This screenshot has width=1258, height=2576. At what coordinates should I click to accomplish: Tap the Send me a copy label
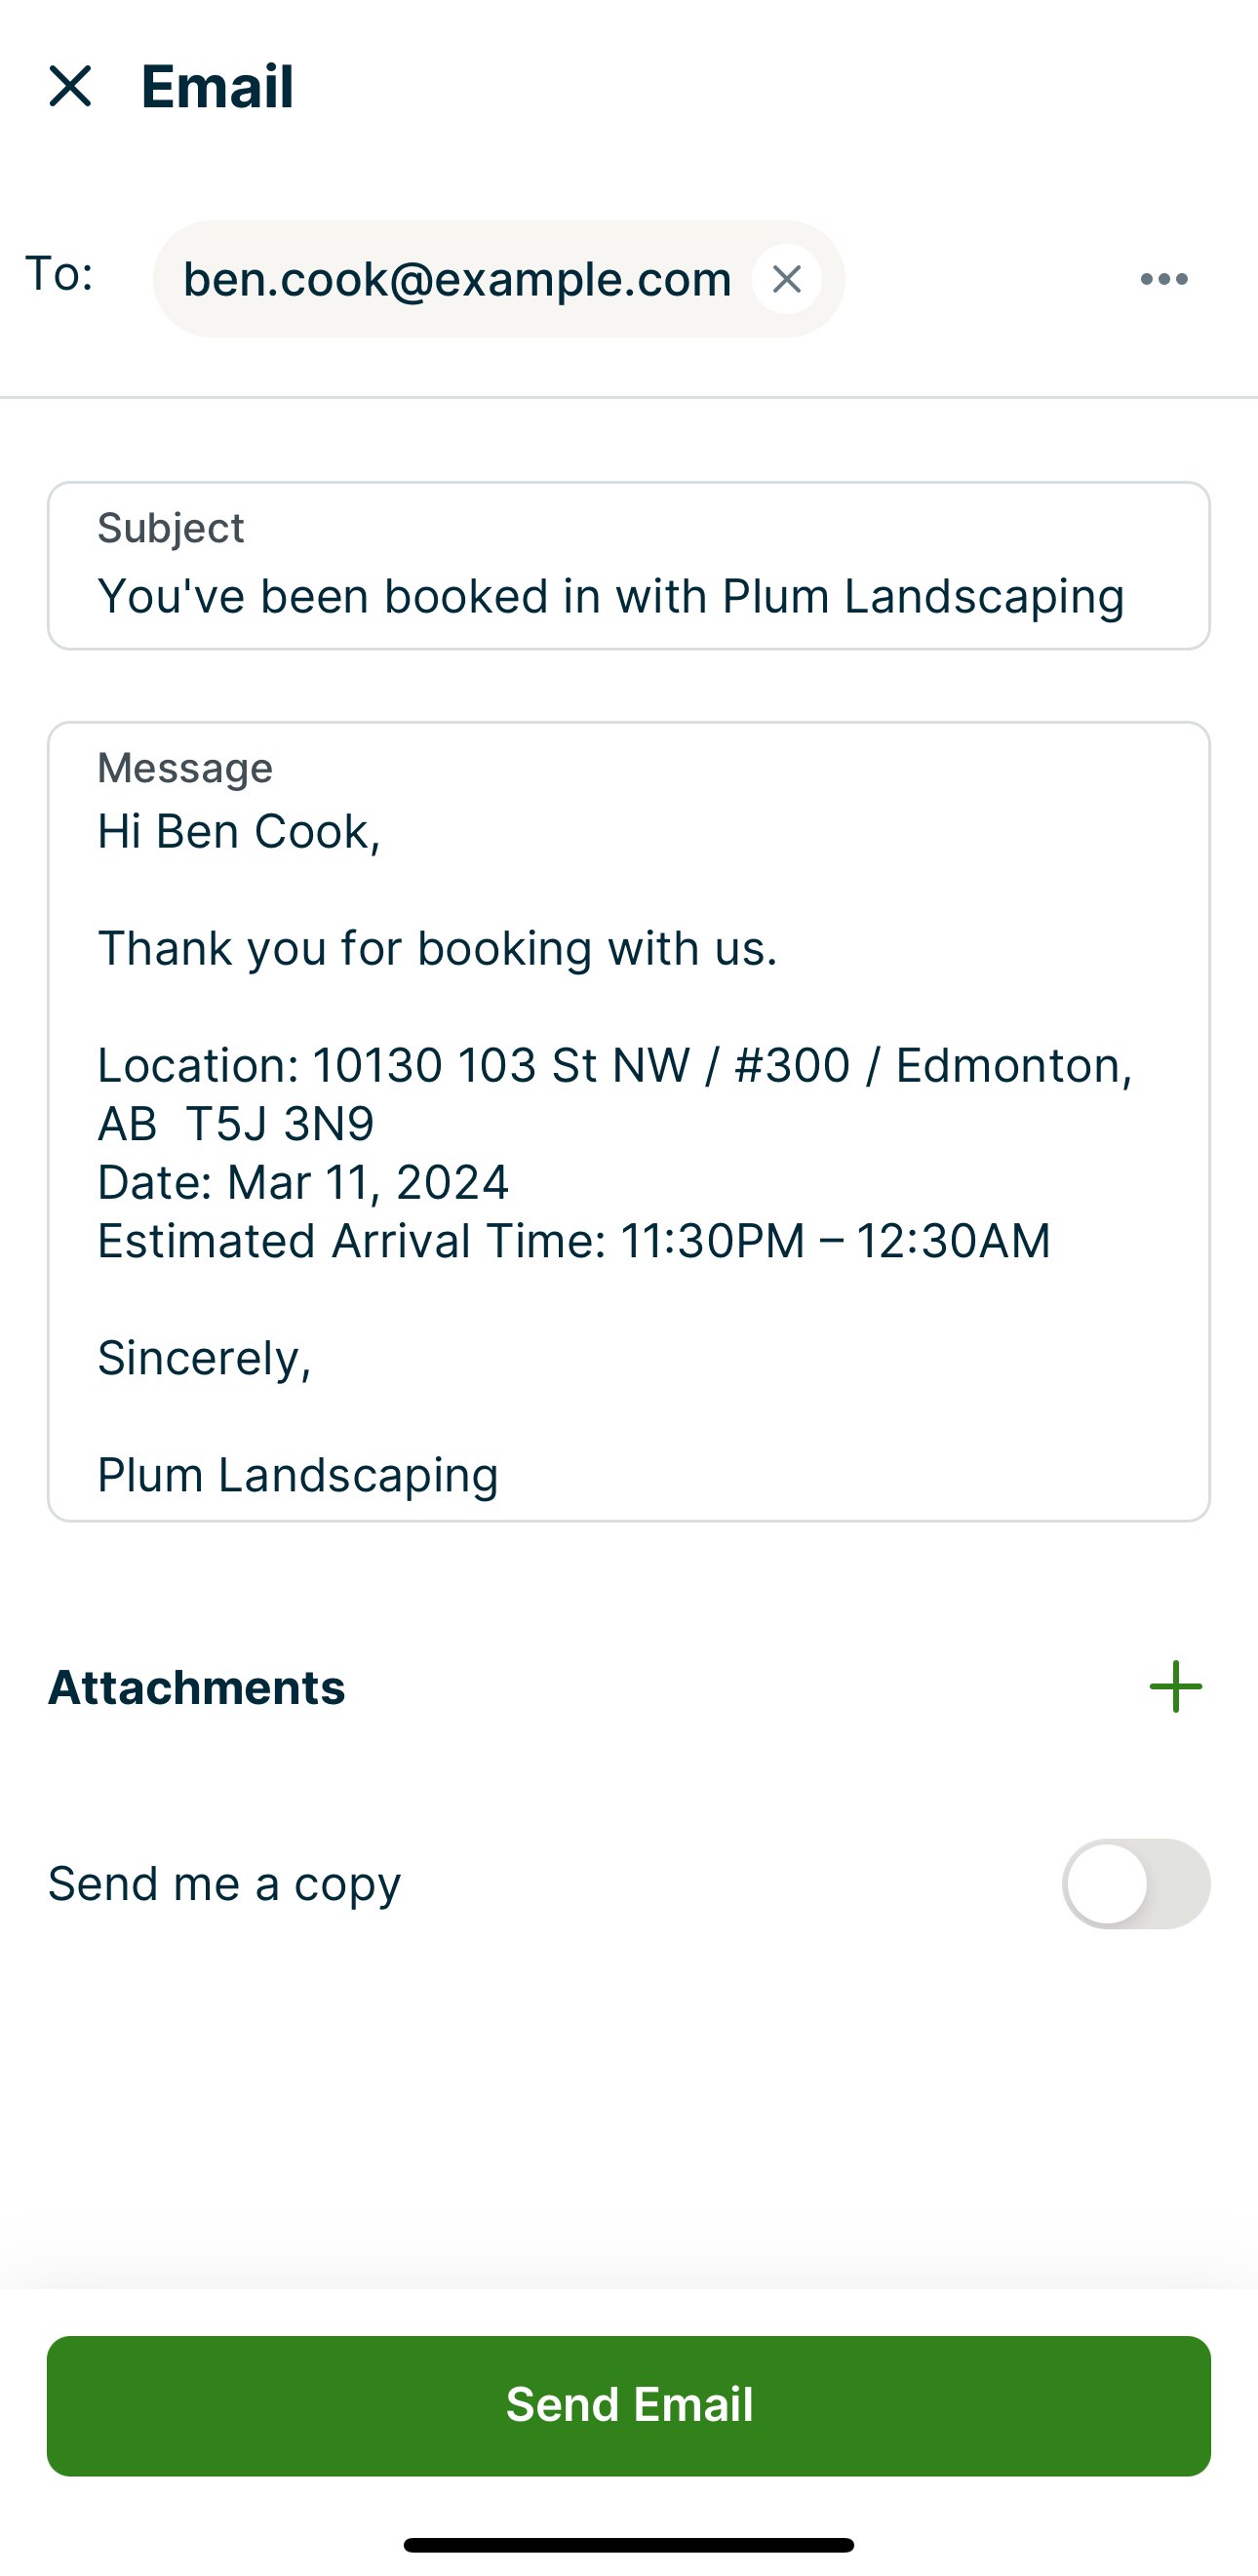click(x=224, y=1884)
